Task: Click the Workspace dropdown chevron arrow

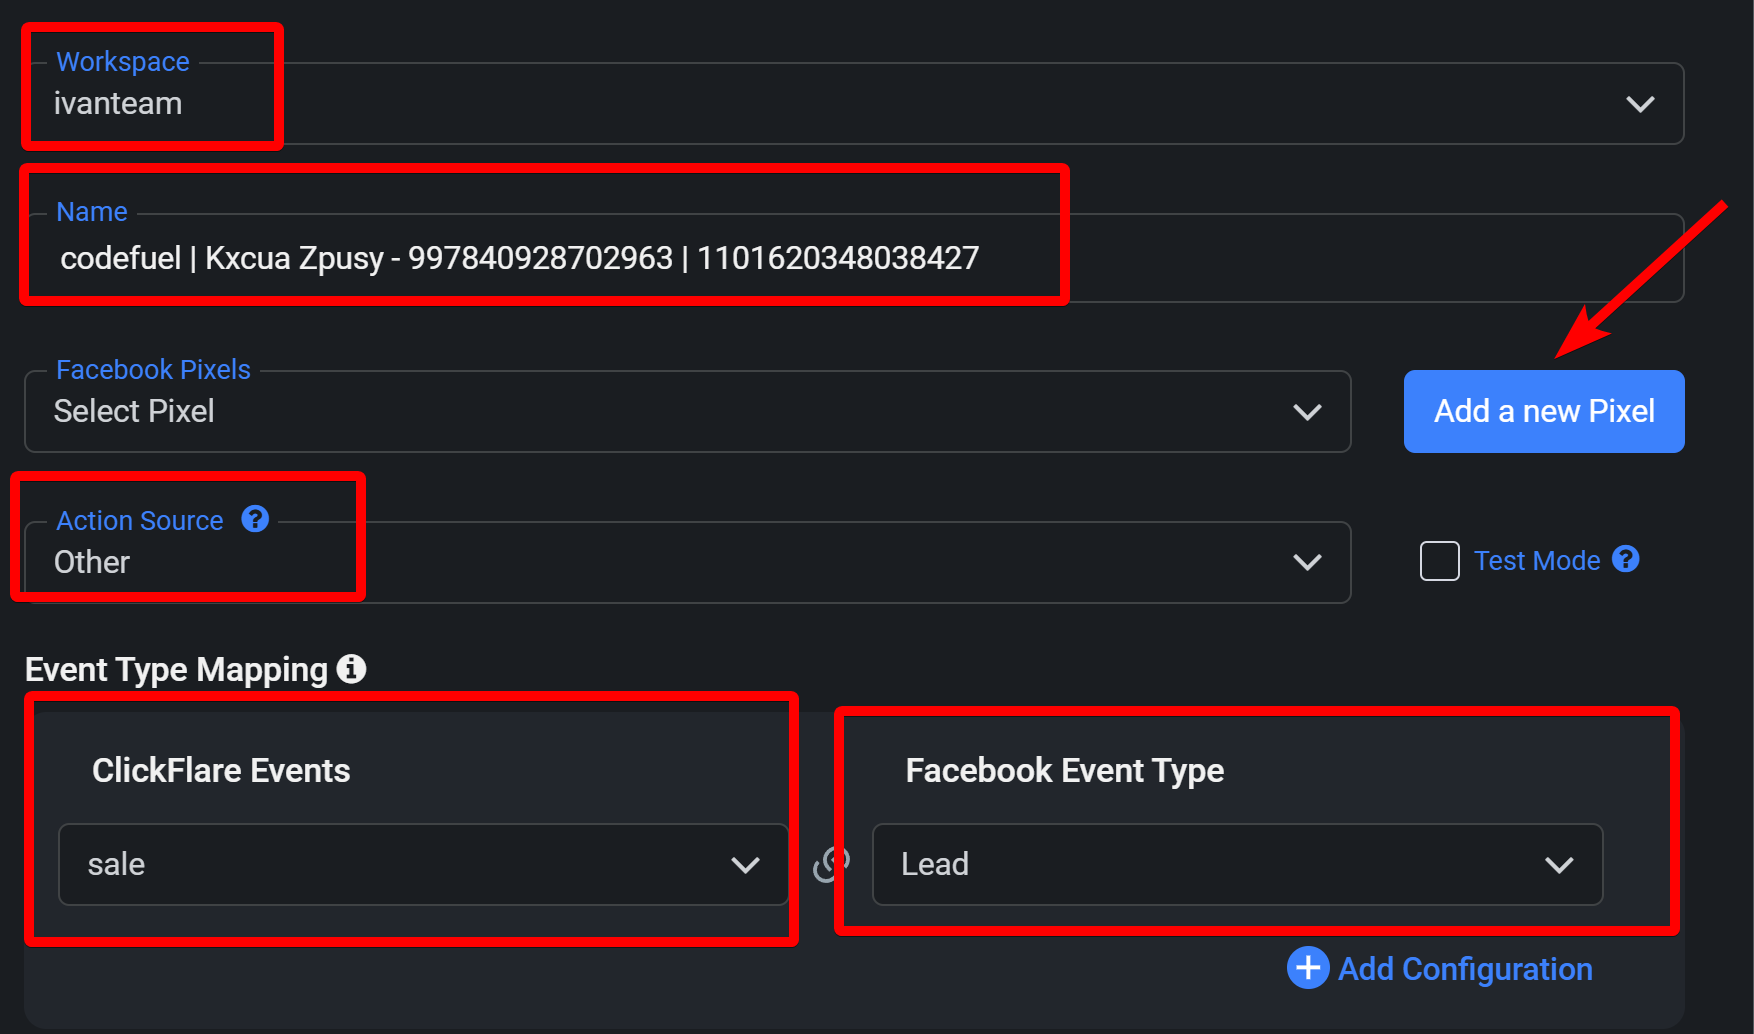Action: [1640, 104]
